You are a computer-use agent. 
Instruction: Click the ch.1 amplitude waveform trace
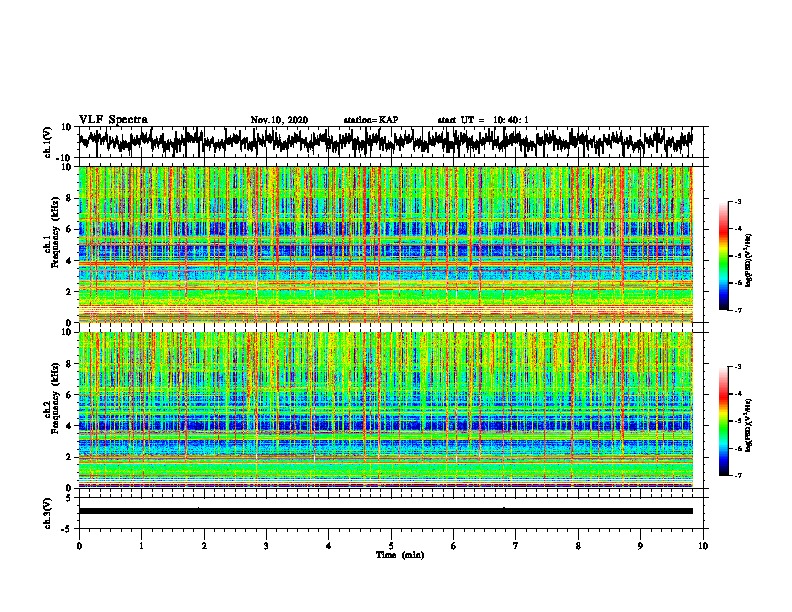(x=385, y=141)
